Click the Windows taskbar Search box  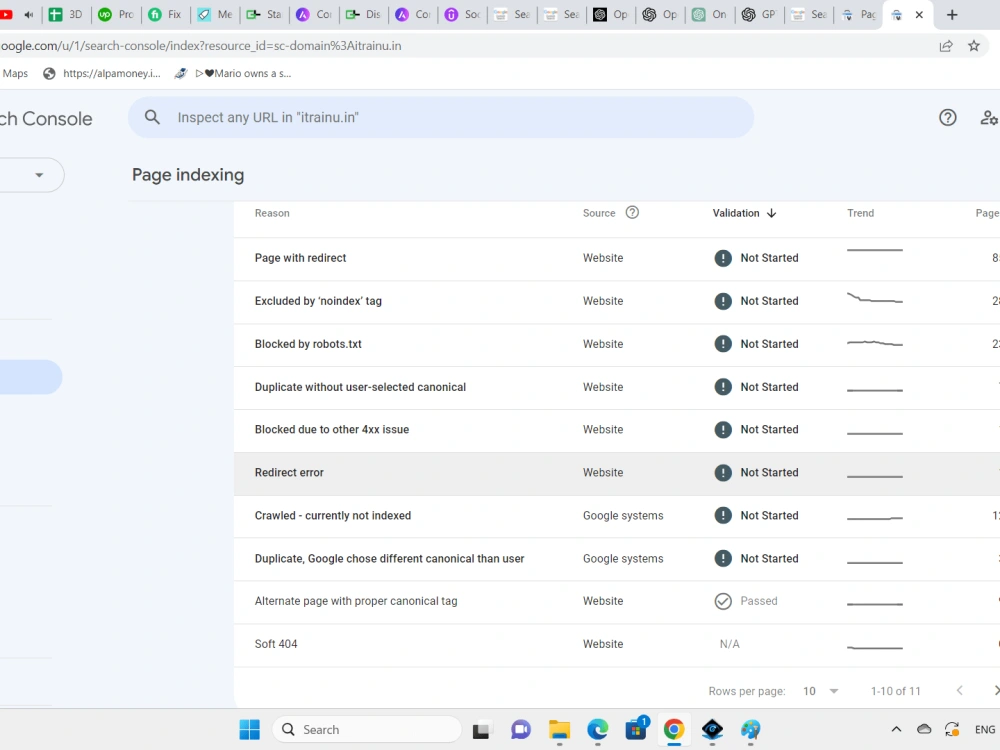pyautogui.click(x=367, y=730)
